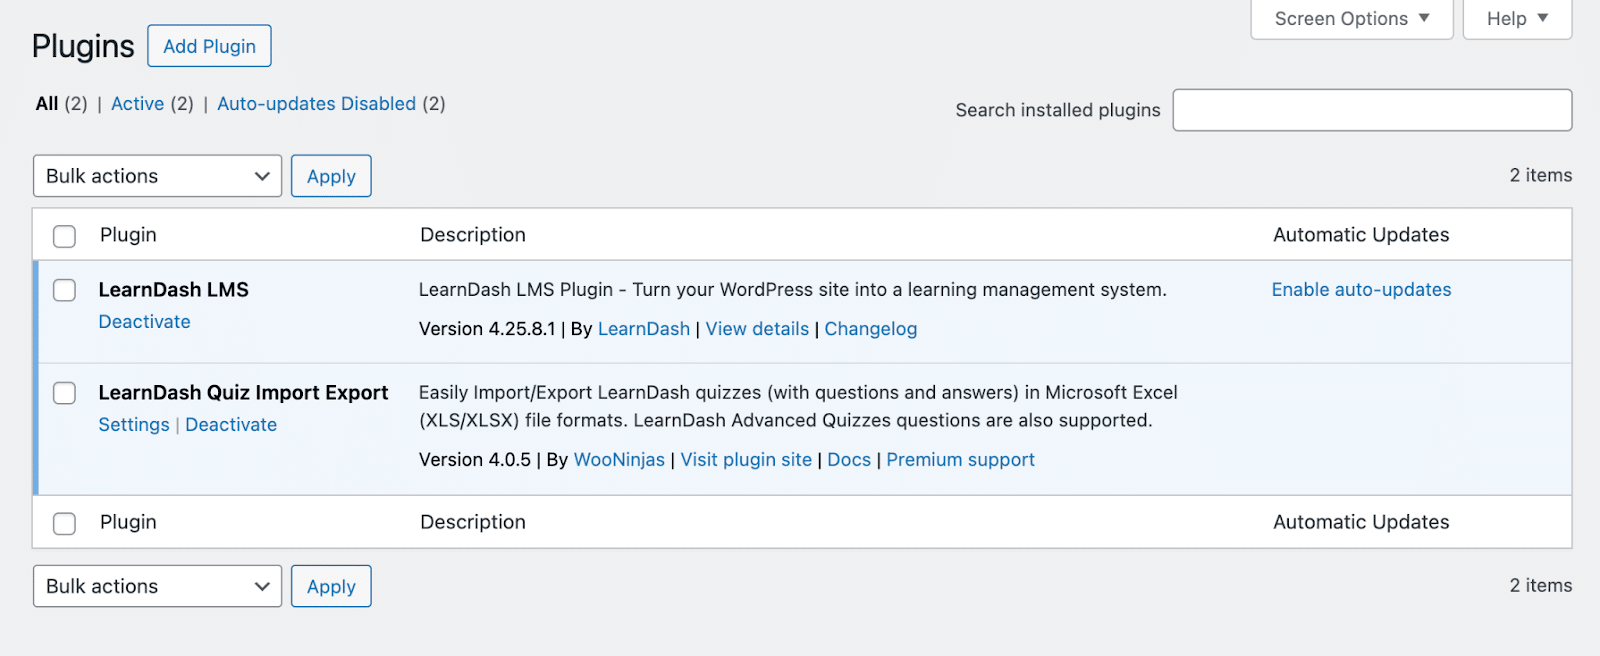This screenshot has width=1600, height=656.
Task: Click the 'Version 4.25.8.1' text
Action: point(487,329)
